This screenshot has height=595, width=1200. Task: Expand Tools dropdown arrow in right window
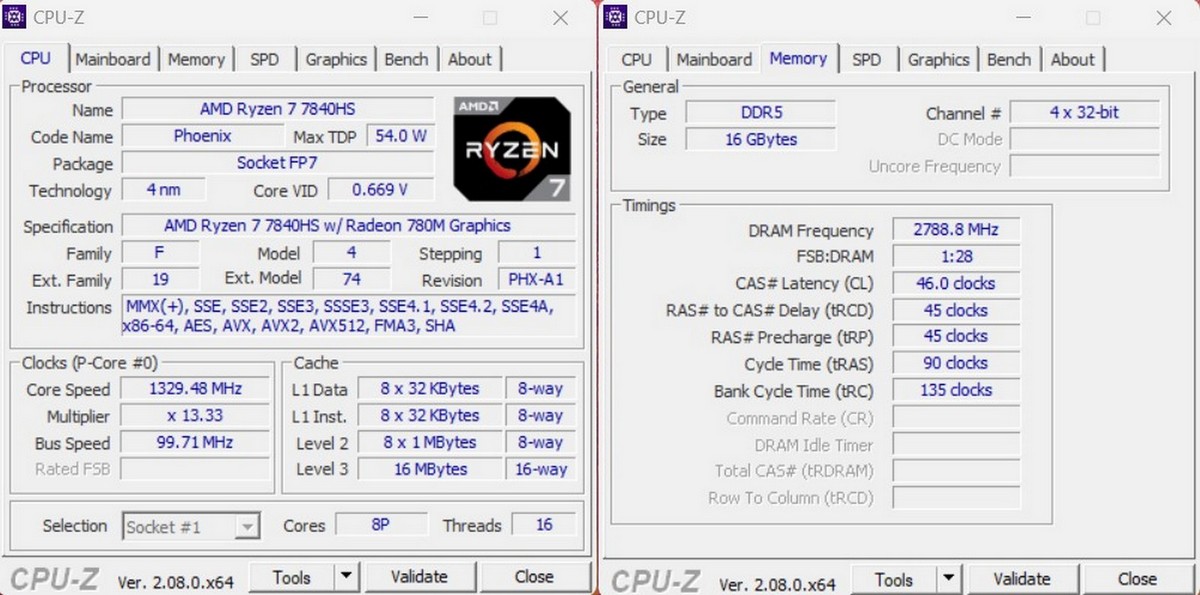[x=948, y=579]
